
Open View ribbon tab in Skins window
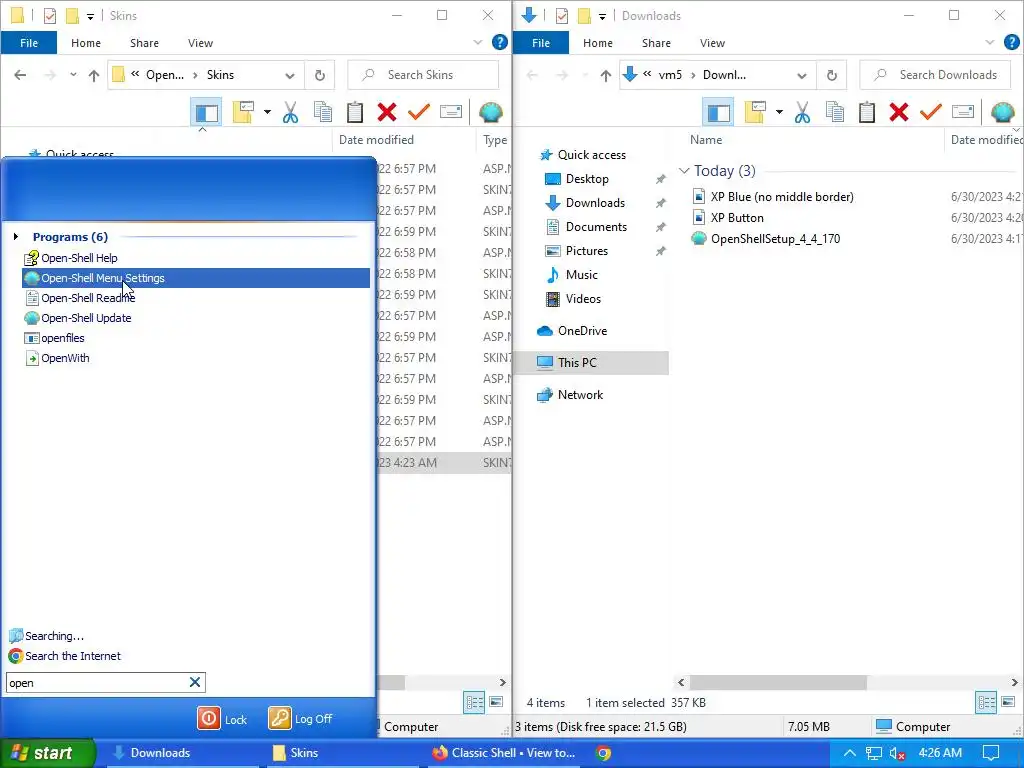[x=200, y=43]
